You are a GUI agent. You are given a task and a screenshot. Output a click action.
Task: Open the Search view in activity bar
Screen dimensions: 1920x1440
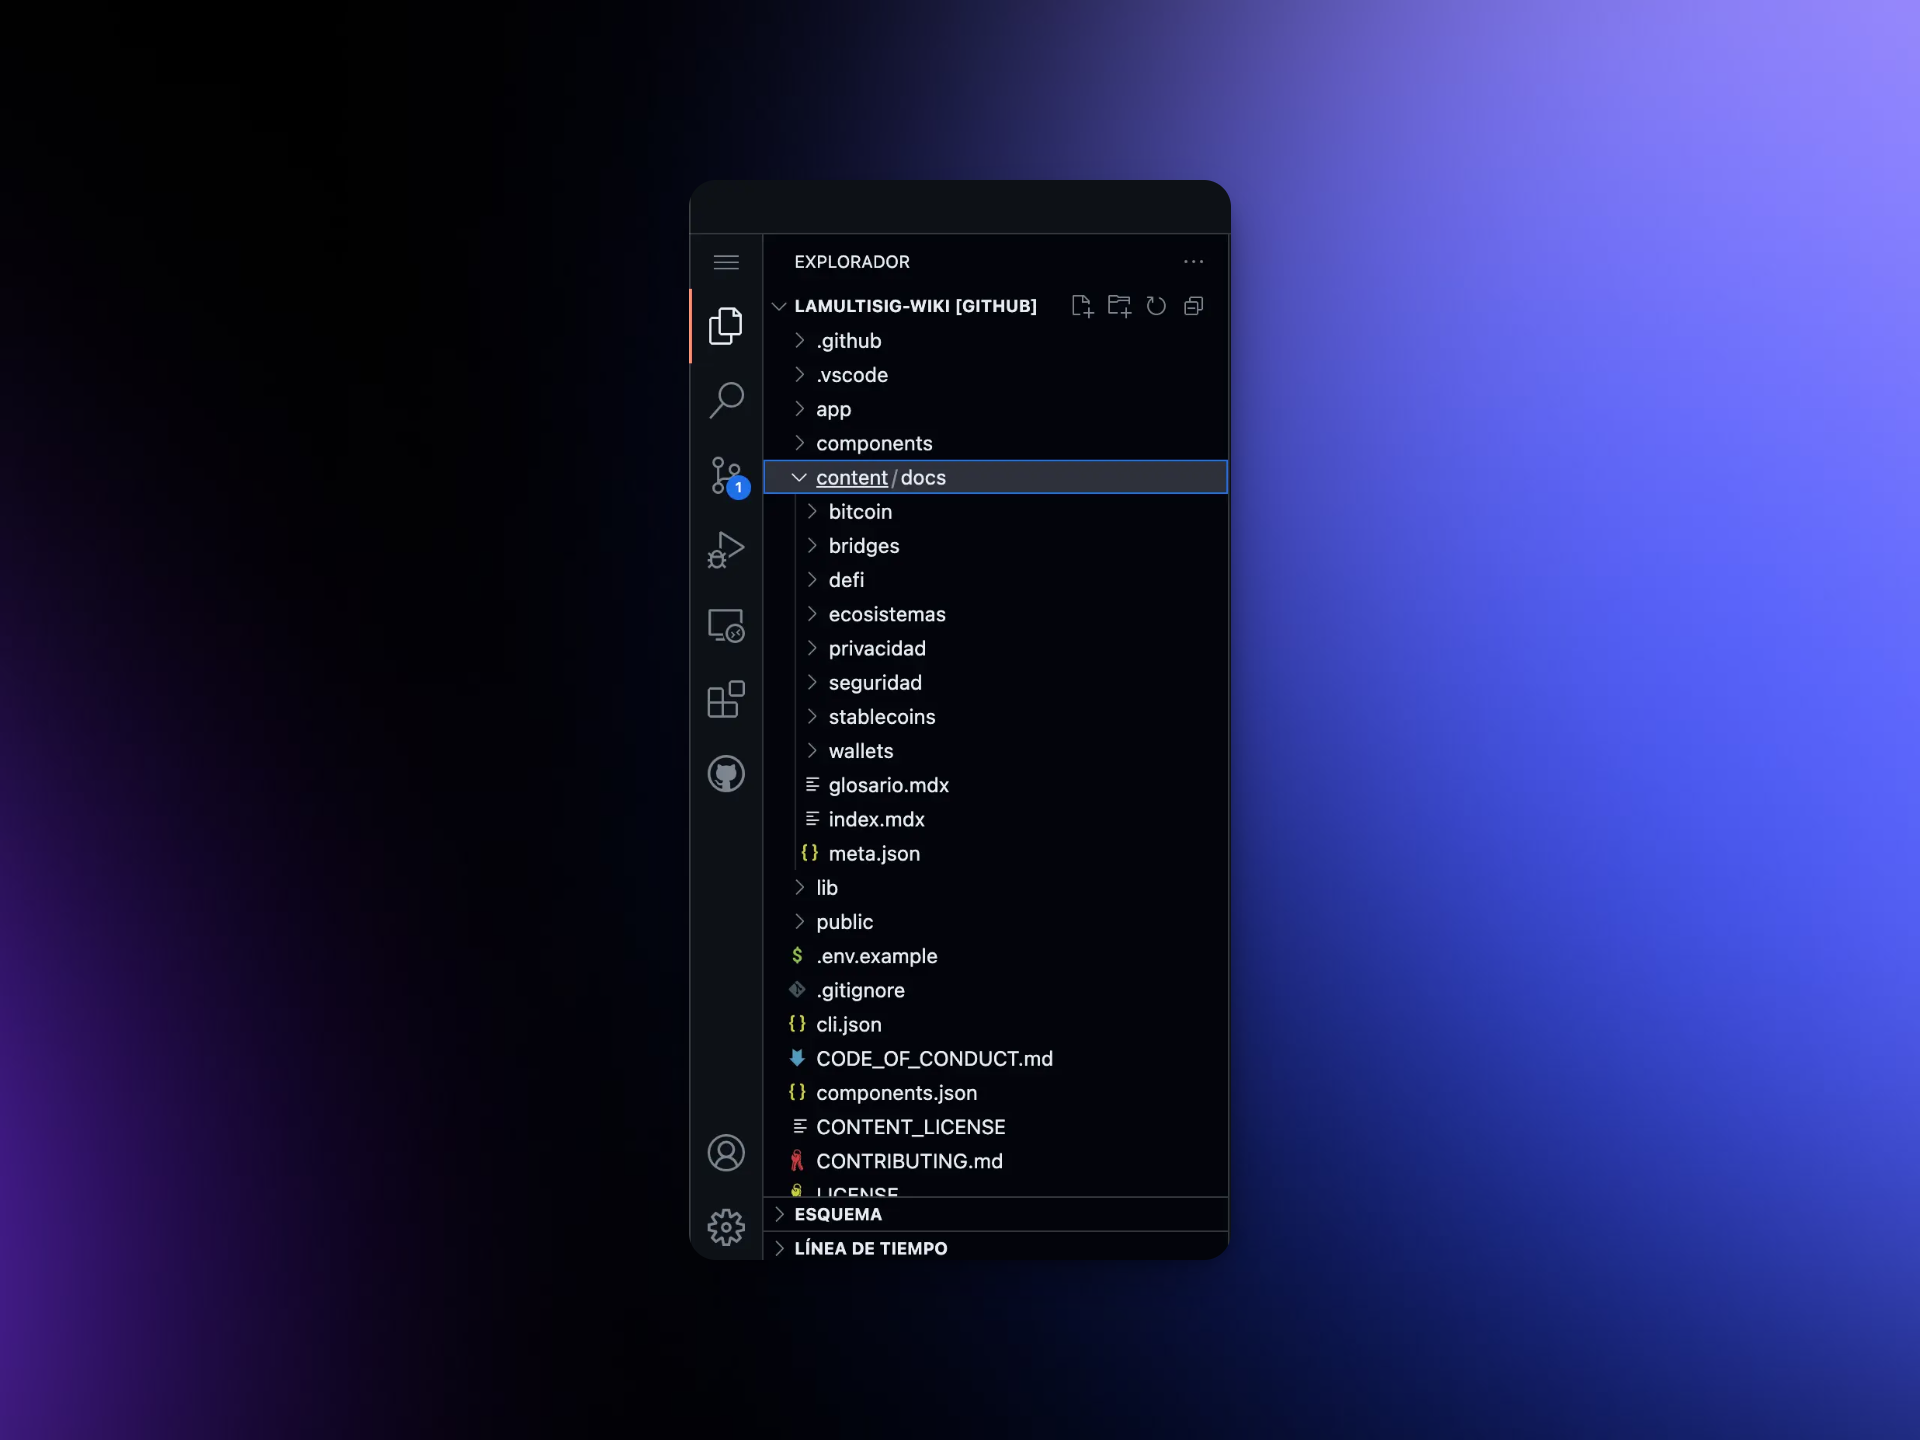(x=726, y=400)
